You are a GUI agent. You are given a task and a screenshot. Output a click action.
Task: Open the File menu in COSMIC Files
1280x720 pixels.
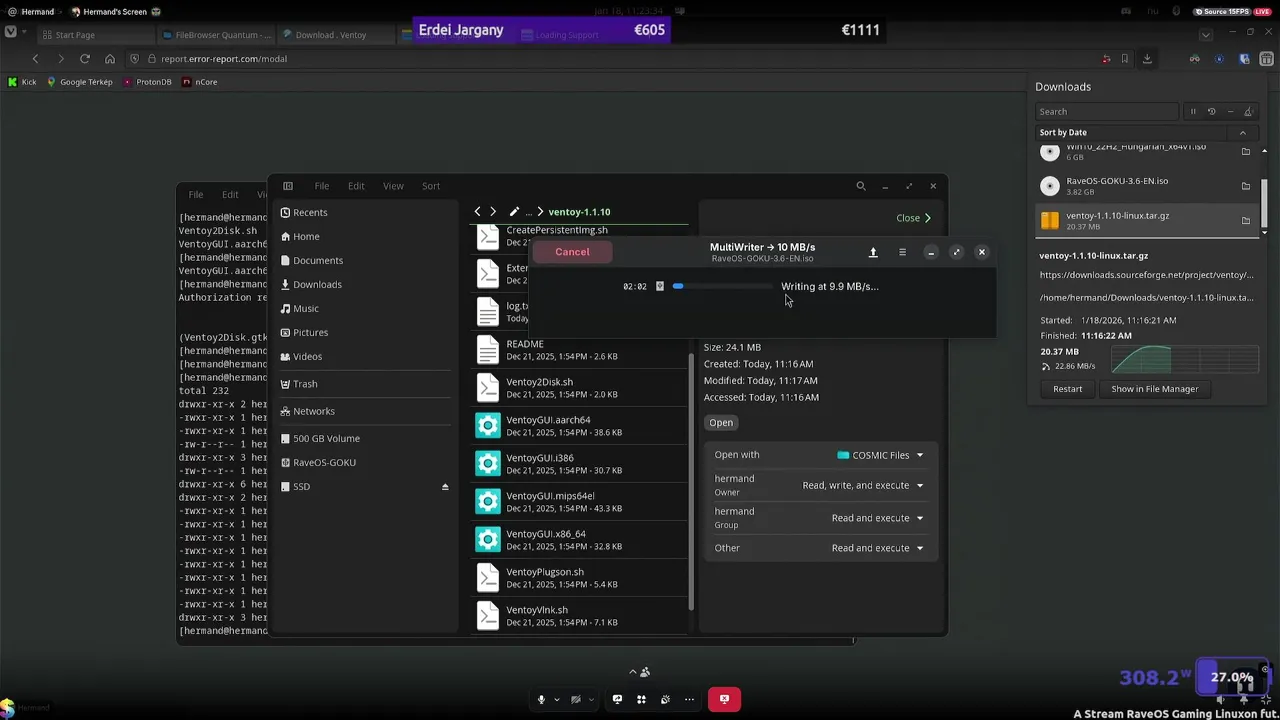click(x=322, y=186)
